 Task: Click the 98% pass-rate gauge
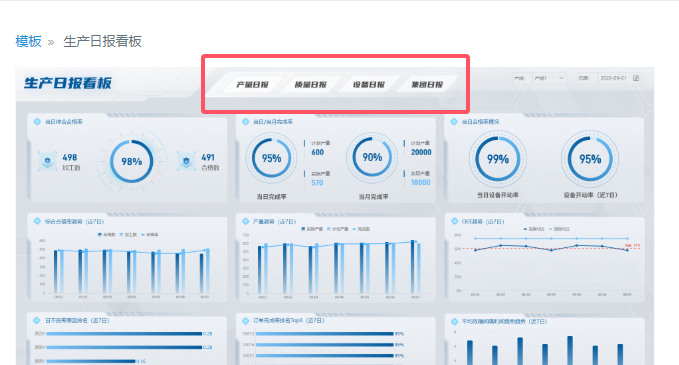132,162
